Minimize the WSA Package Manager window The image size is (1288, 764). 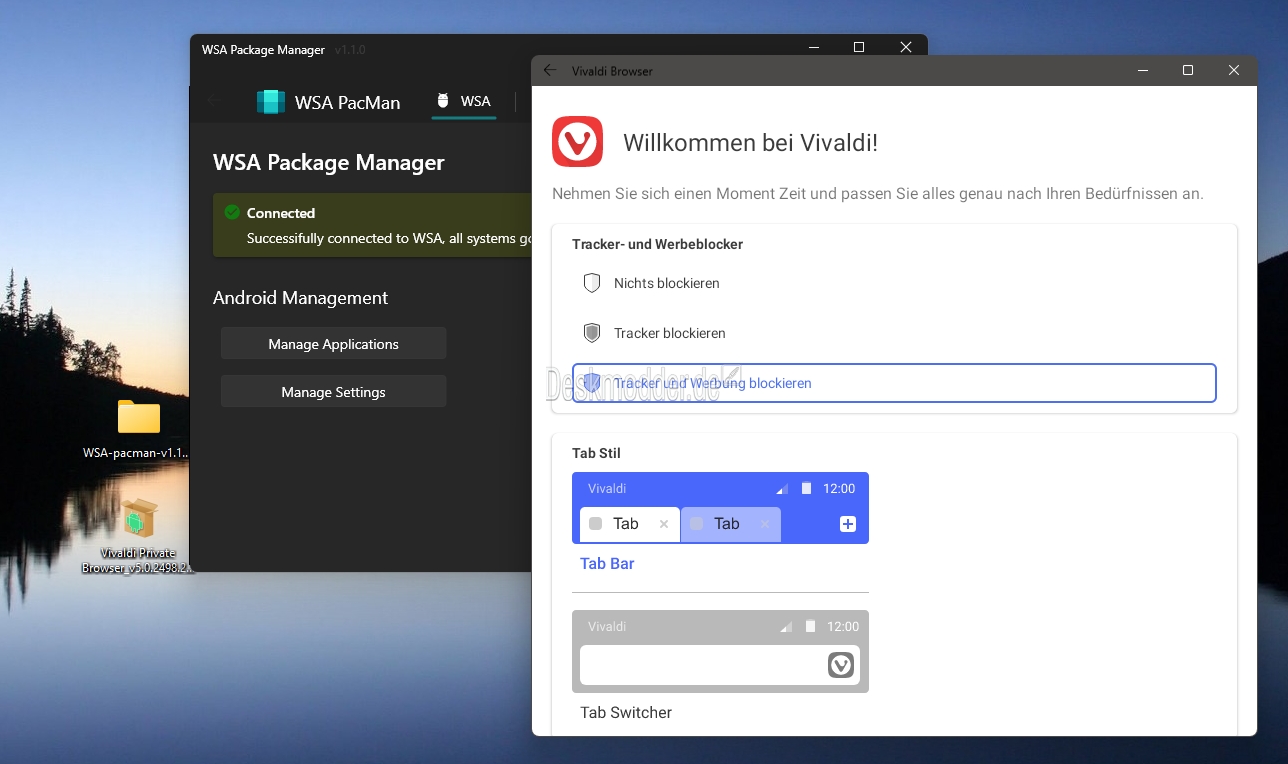click(x=812, y=47)
